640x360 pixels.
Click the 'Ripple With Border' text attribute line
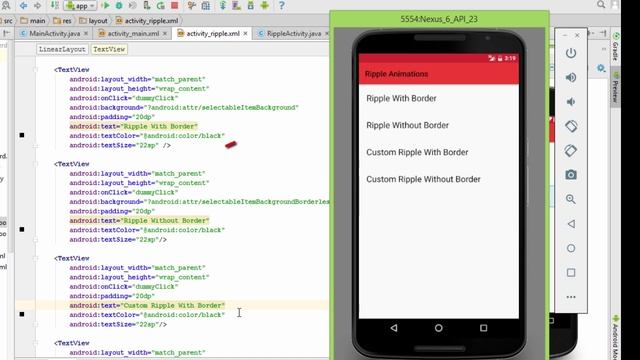click(133, 126)
